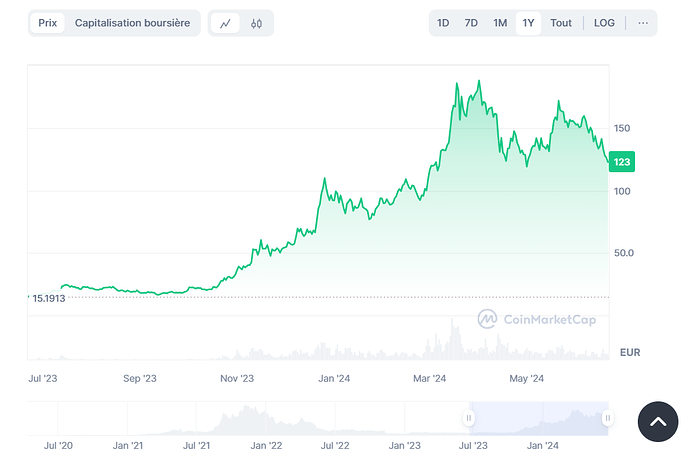Click the green 123 current price tag
The image size is (690, 459).
pos(622,162)
